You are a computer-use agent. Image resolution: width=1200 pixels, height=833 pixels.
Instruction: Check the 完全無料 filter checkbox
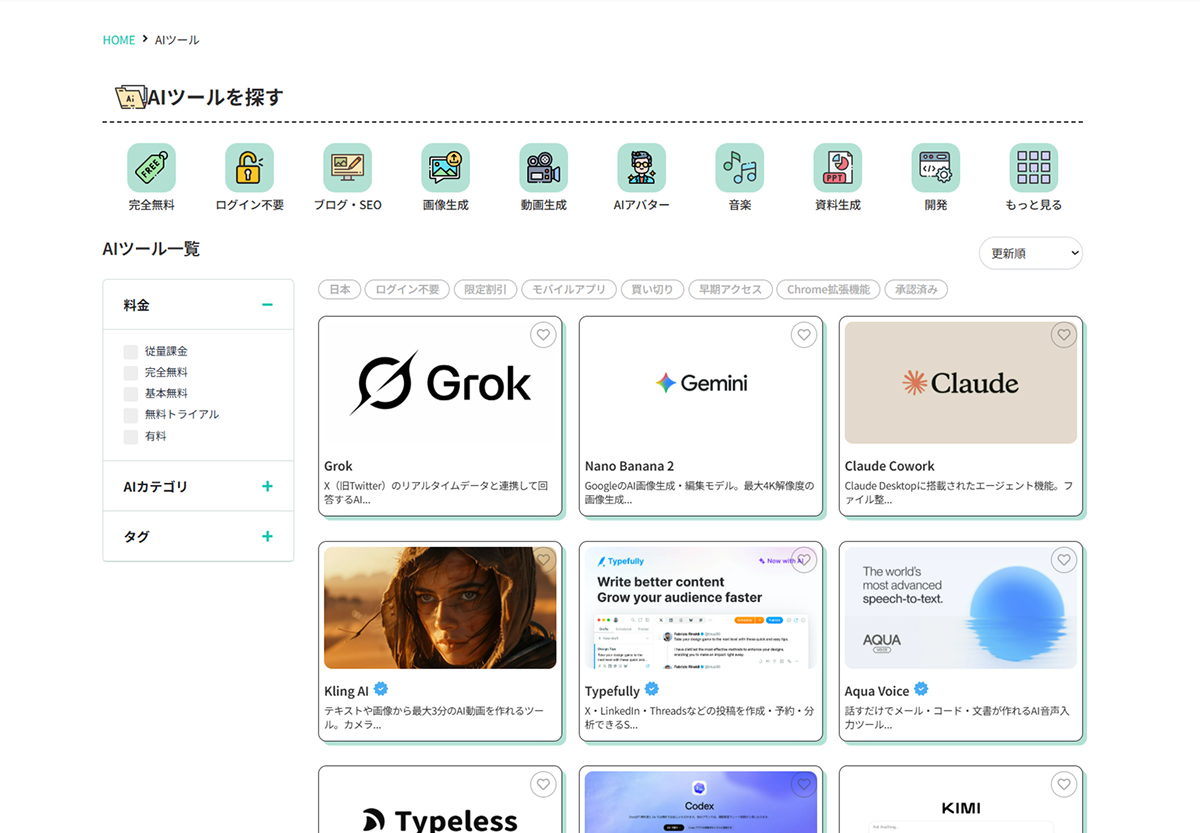[131, 373]
